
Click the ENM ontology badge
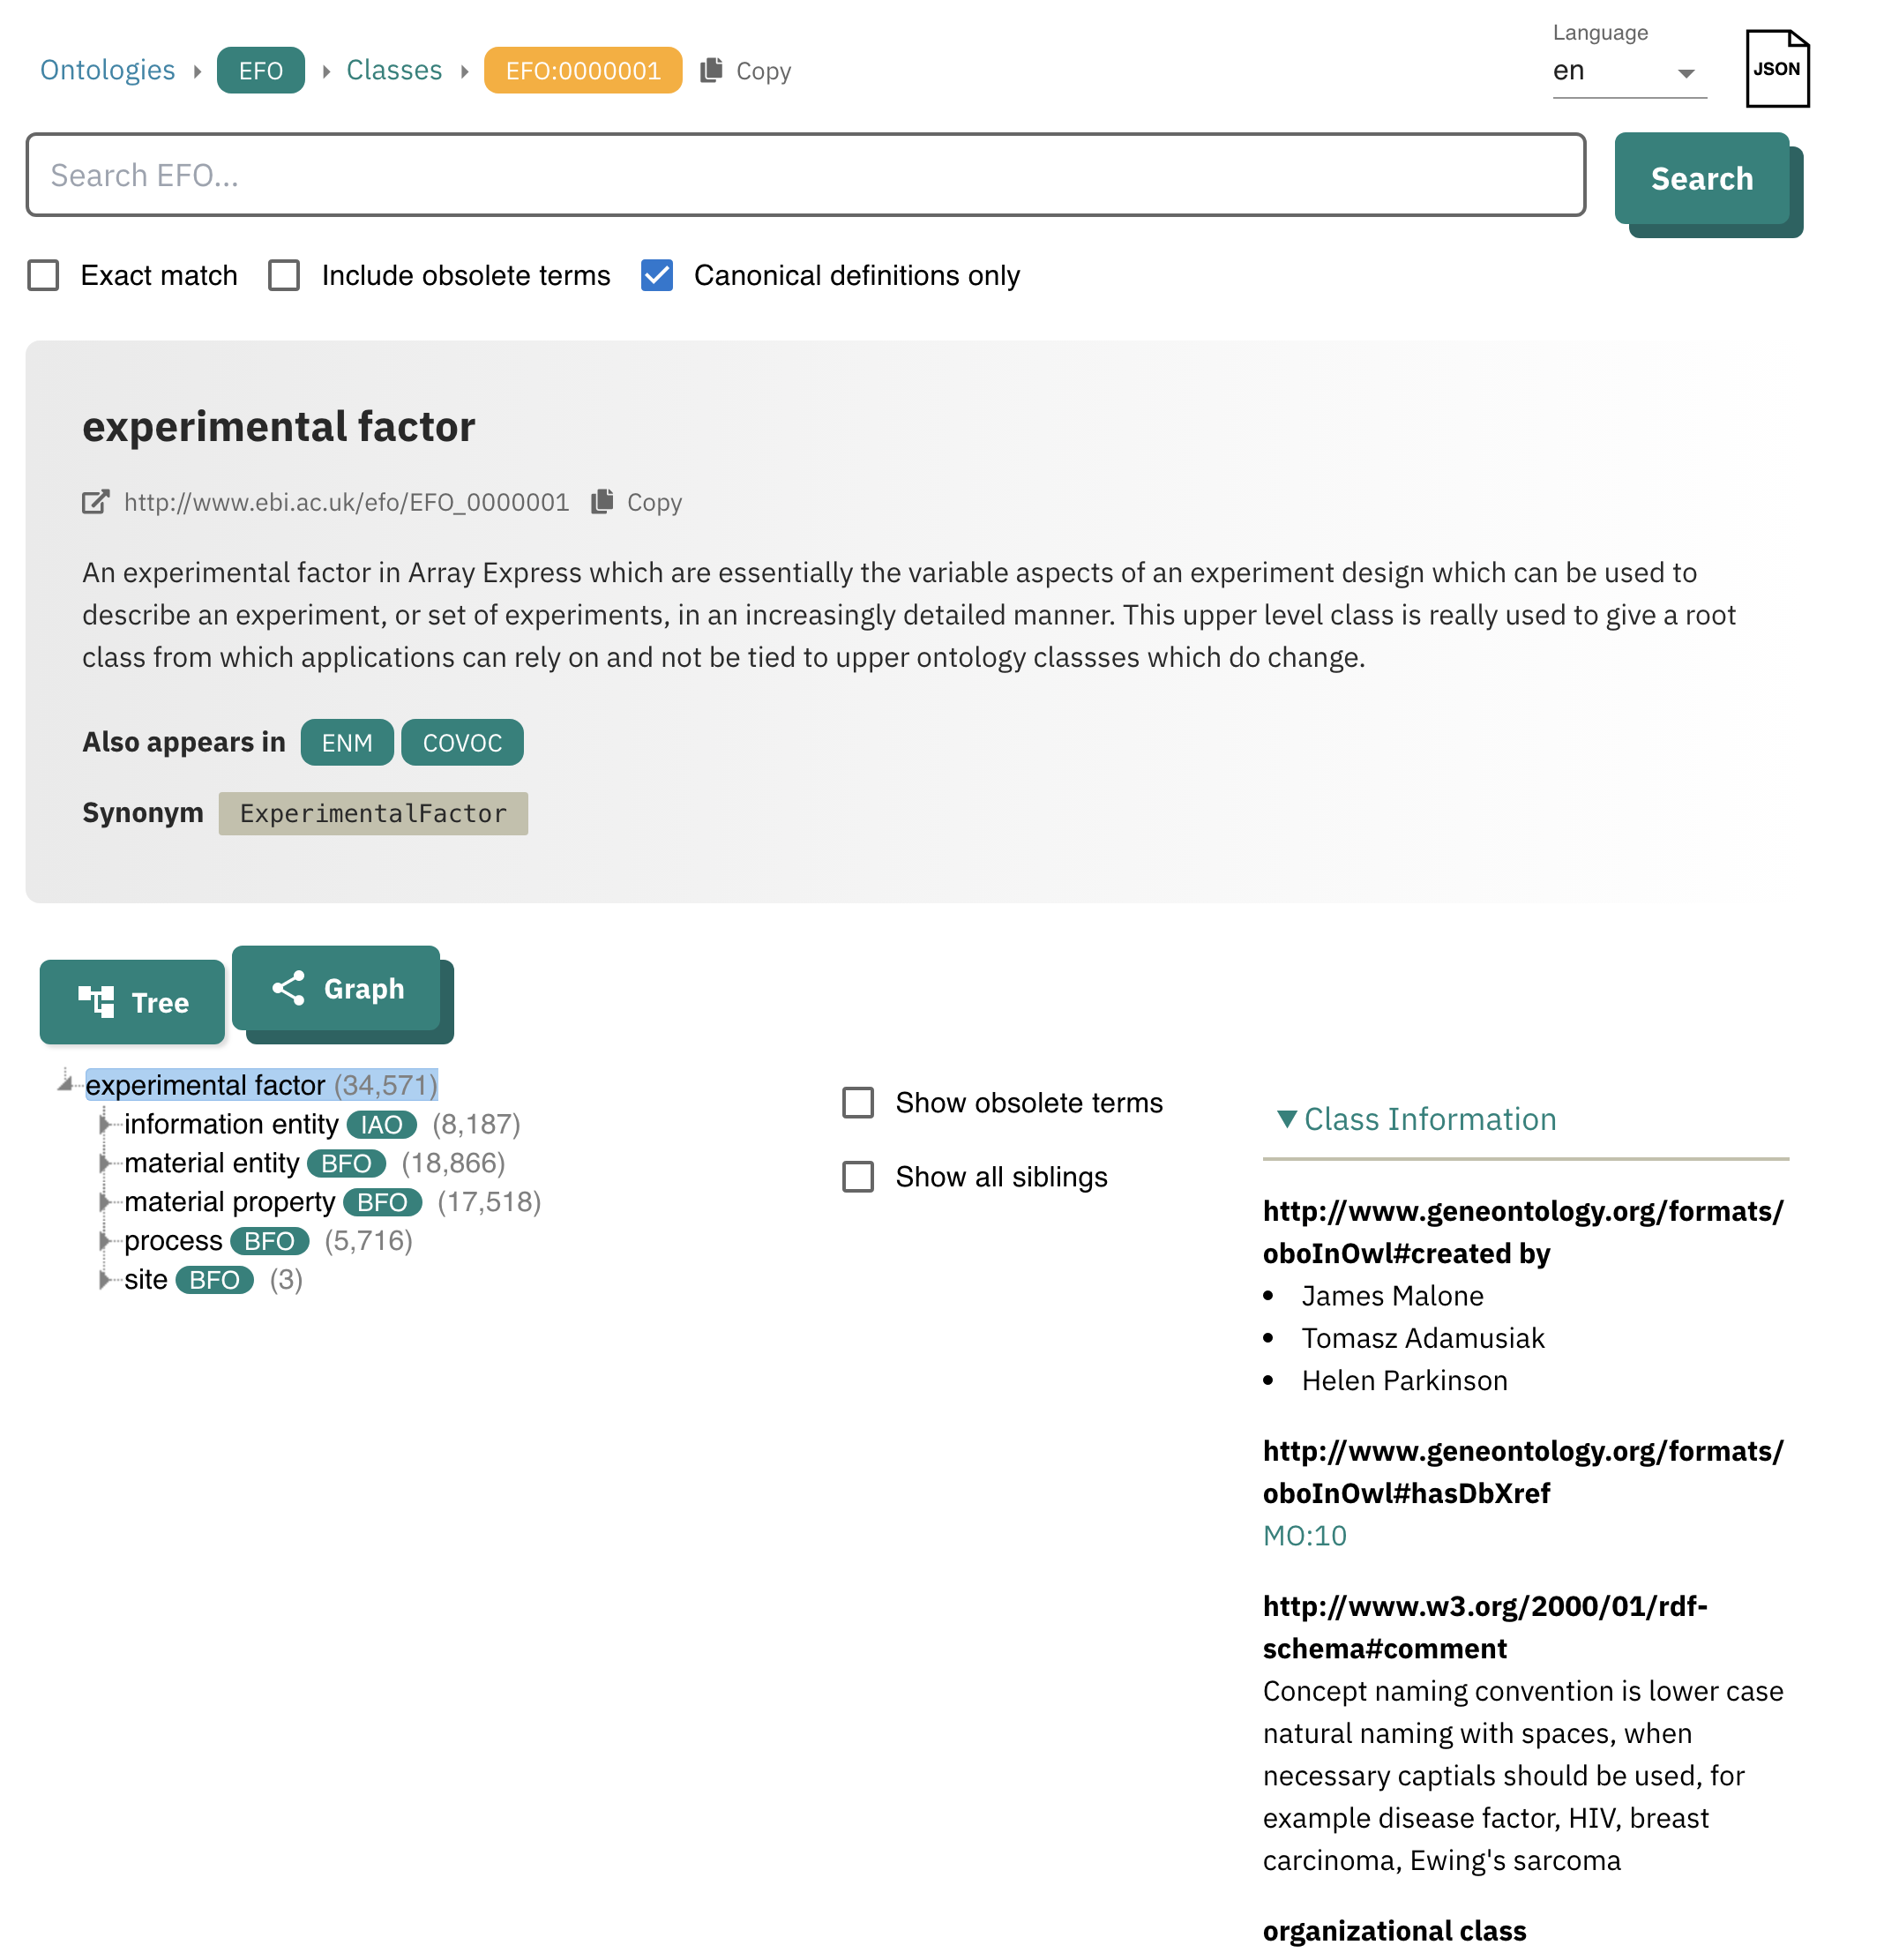[x=347, y=742]
